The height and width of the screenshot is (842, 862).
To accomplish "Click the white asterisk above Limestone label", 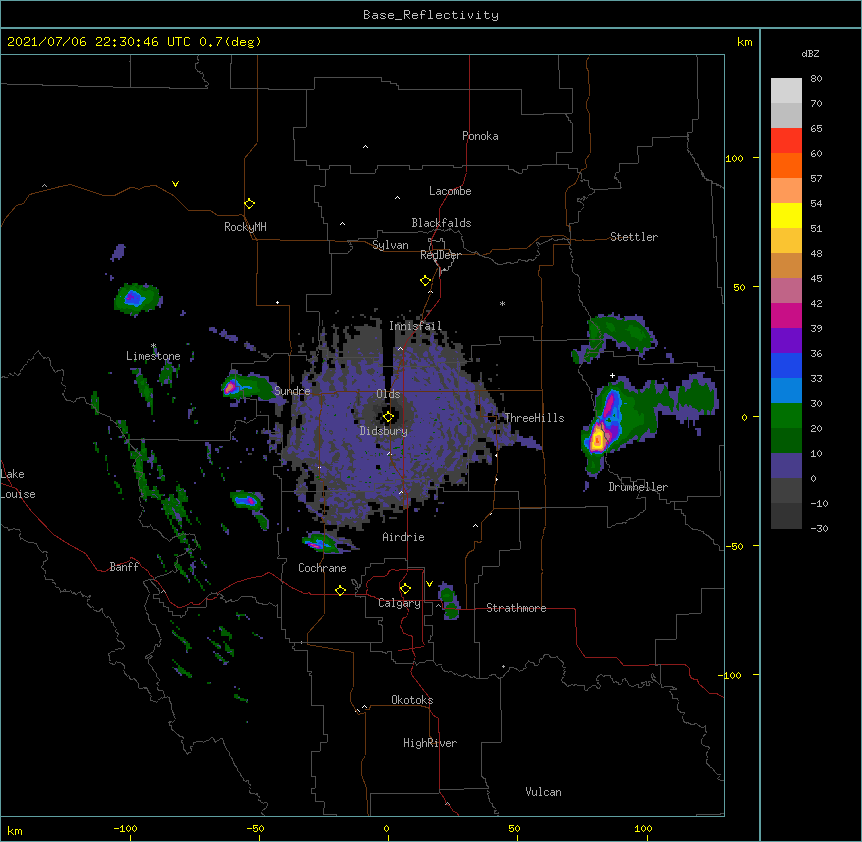I will (x=153, y=346).
